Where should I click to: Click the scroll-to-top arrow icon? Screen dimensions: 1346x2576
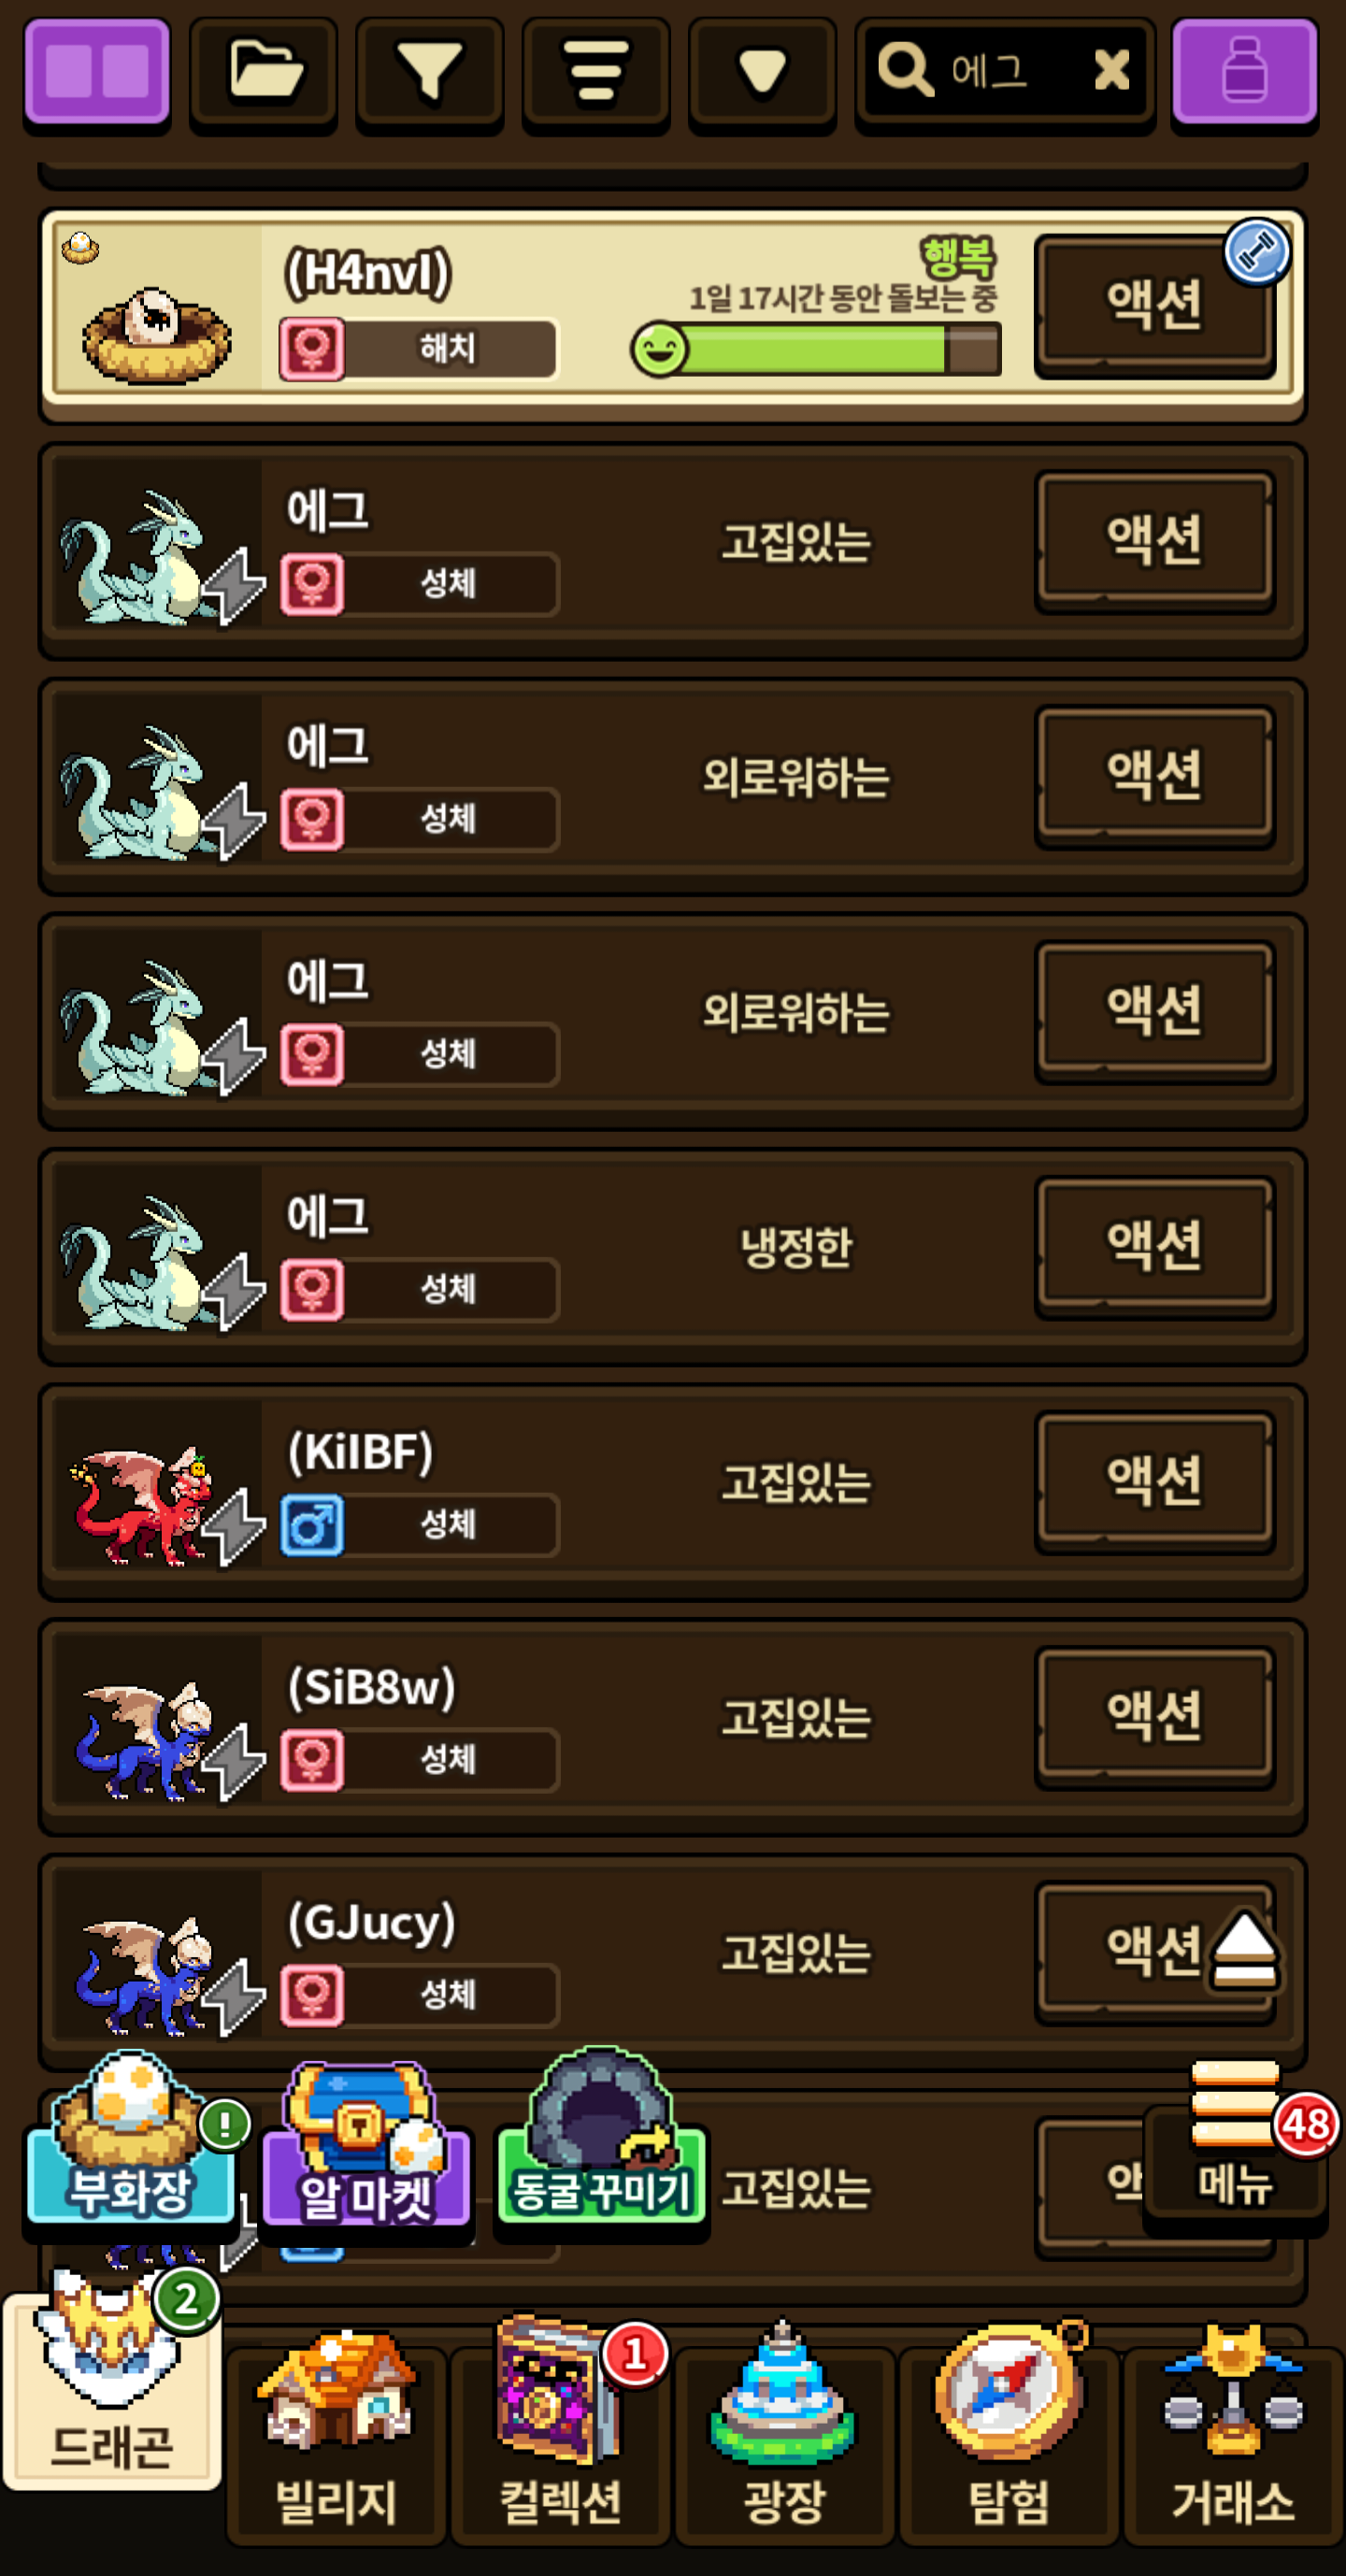[1244, 1950]
